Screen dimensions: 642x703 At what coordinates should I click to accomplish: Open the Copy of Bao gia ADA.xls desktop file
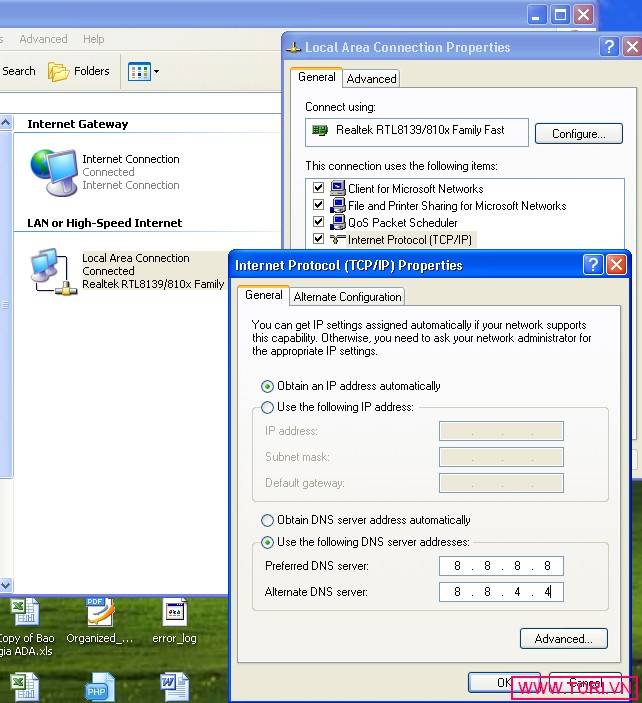[26, 628]
